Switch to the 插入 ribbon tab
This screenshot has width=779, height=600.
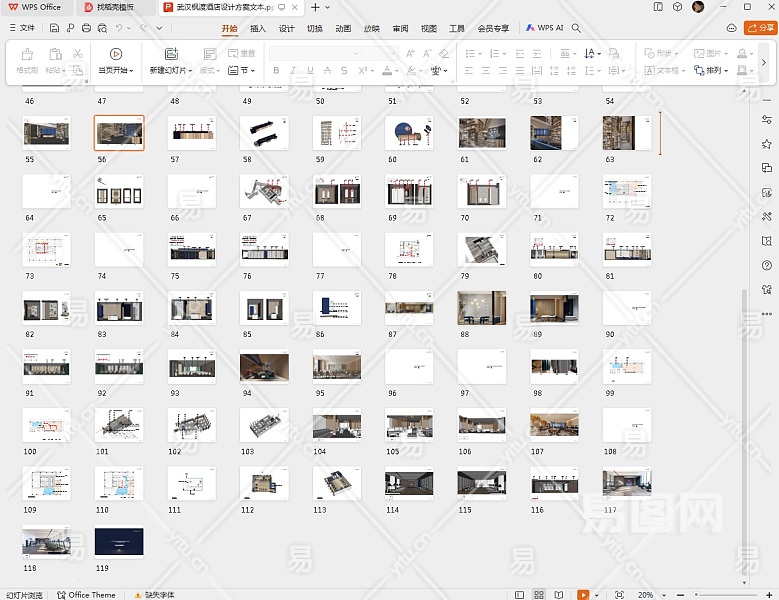click(258, 28)
